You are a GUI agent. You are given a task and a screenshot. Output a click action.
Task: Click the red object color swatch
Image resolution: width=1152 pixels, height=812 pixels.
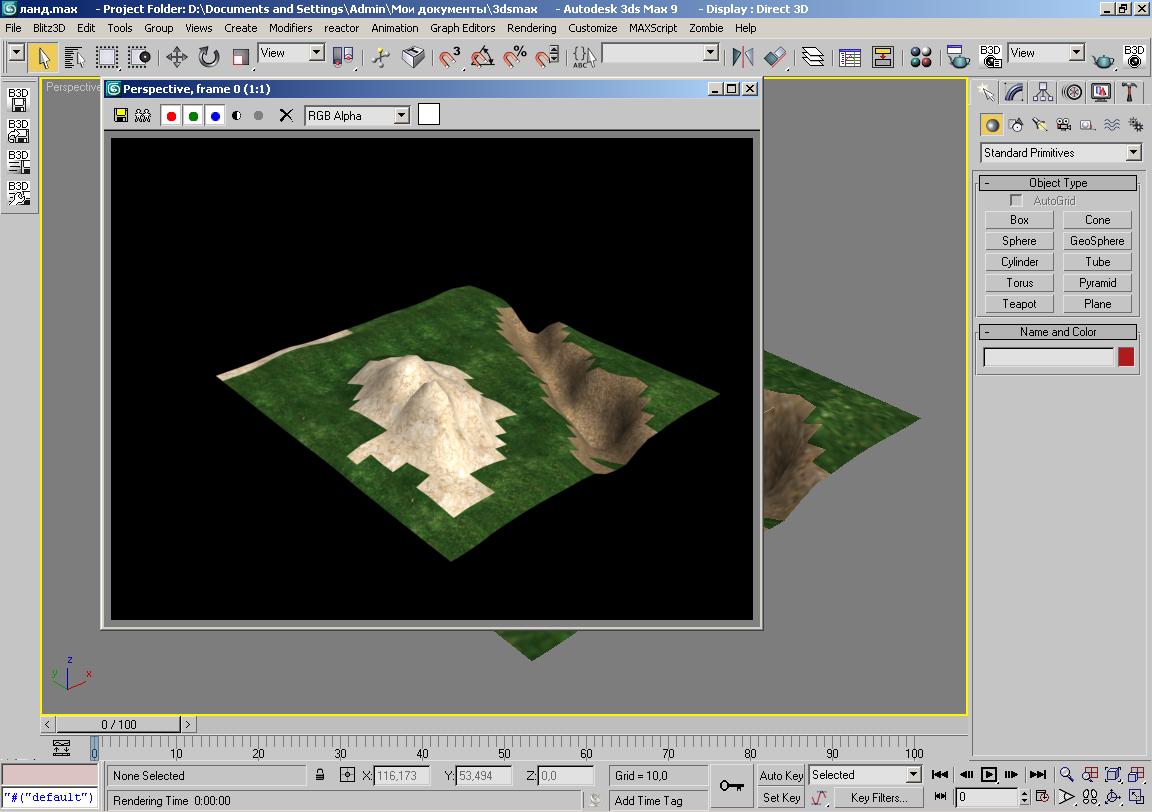[x=1126, y=357]
